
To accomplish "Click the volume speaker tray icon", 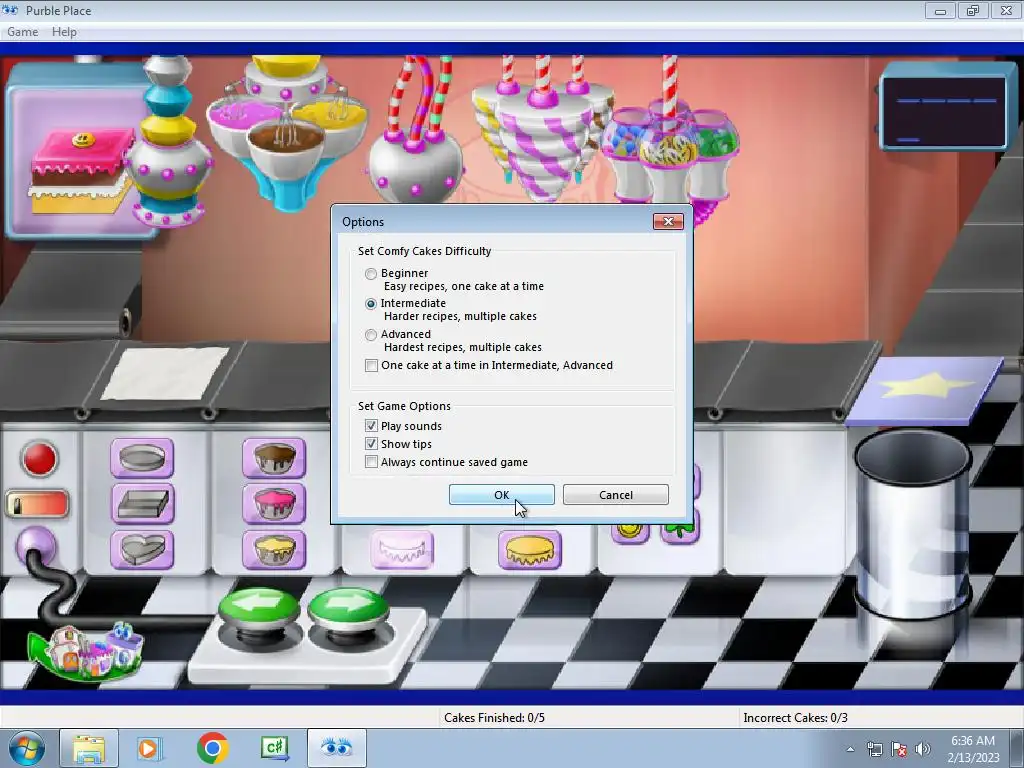I will 923,749.
